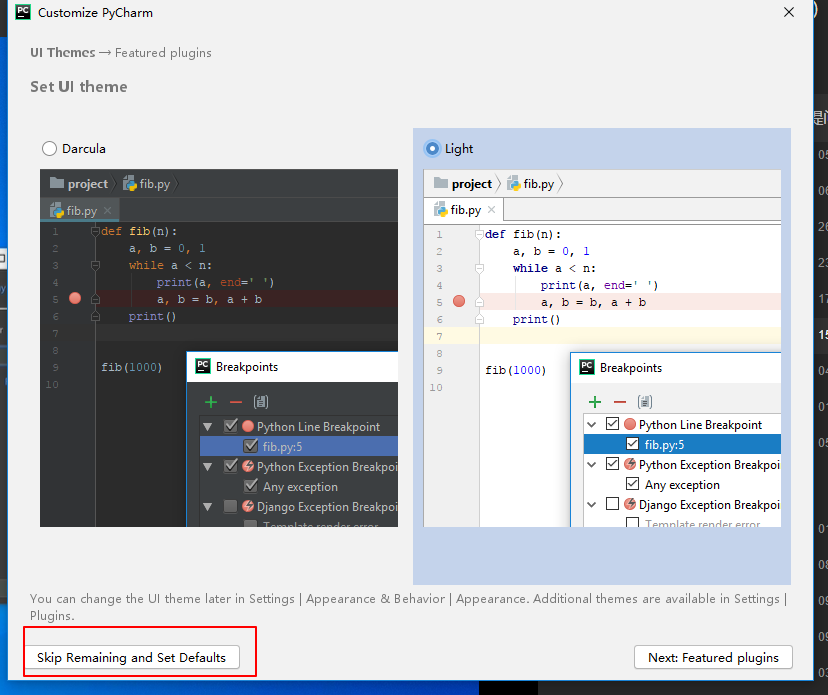Click red minus remove icon in Darcula preview
This screenshot has height=695, width=828.
click(236, 402)
